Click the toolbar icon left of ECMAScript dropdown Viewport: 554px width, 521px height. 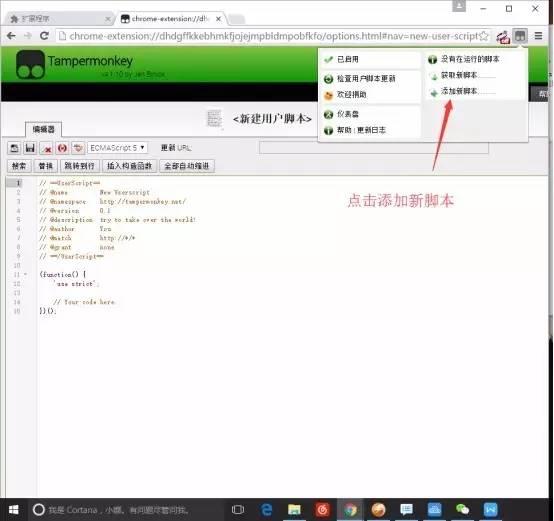pos(78,148)
